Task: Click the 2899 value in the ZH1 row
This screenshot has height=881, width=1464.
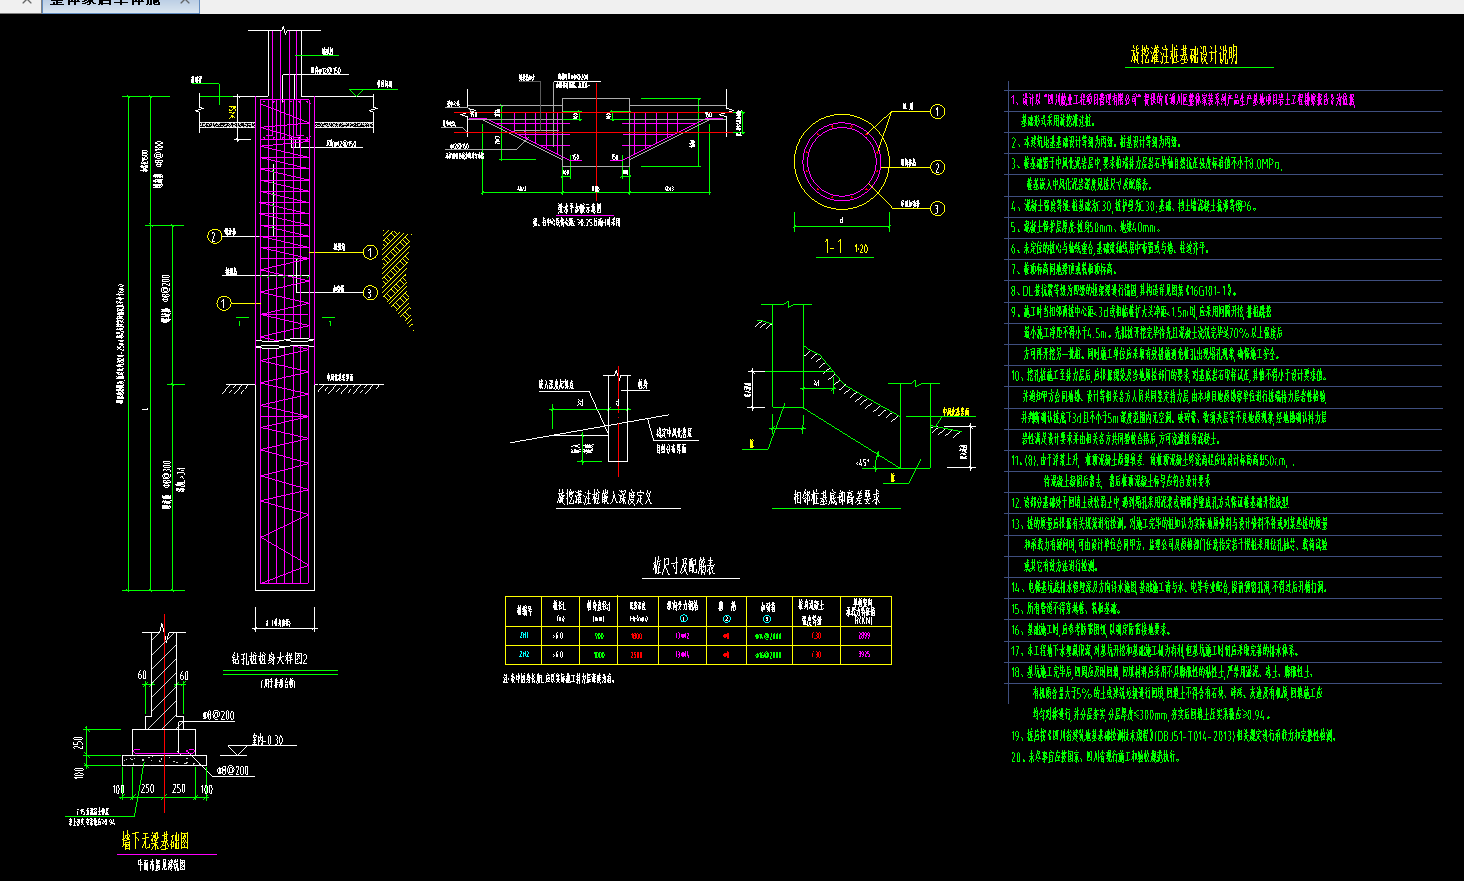Action: [x=864, y=635]
